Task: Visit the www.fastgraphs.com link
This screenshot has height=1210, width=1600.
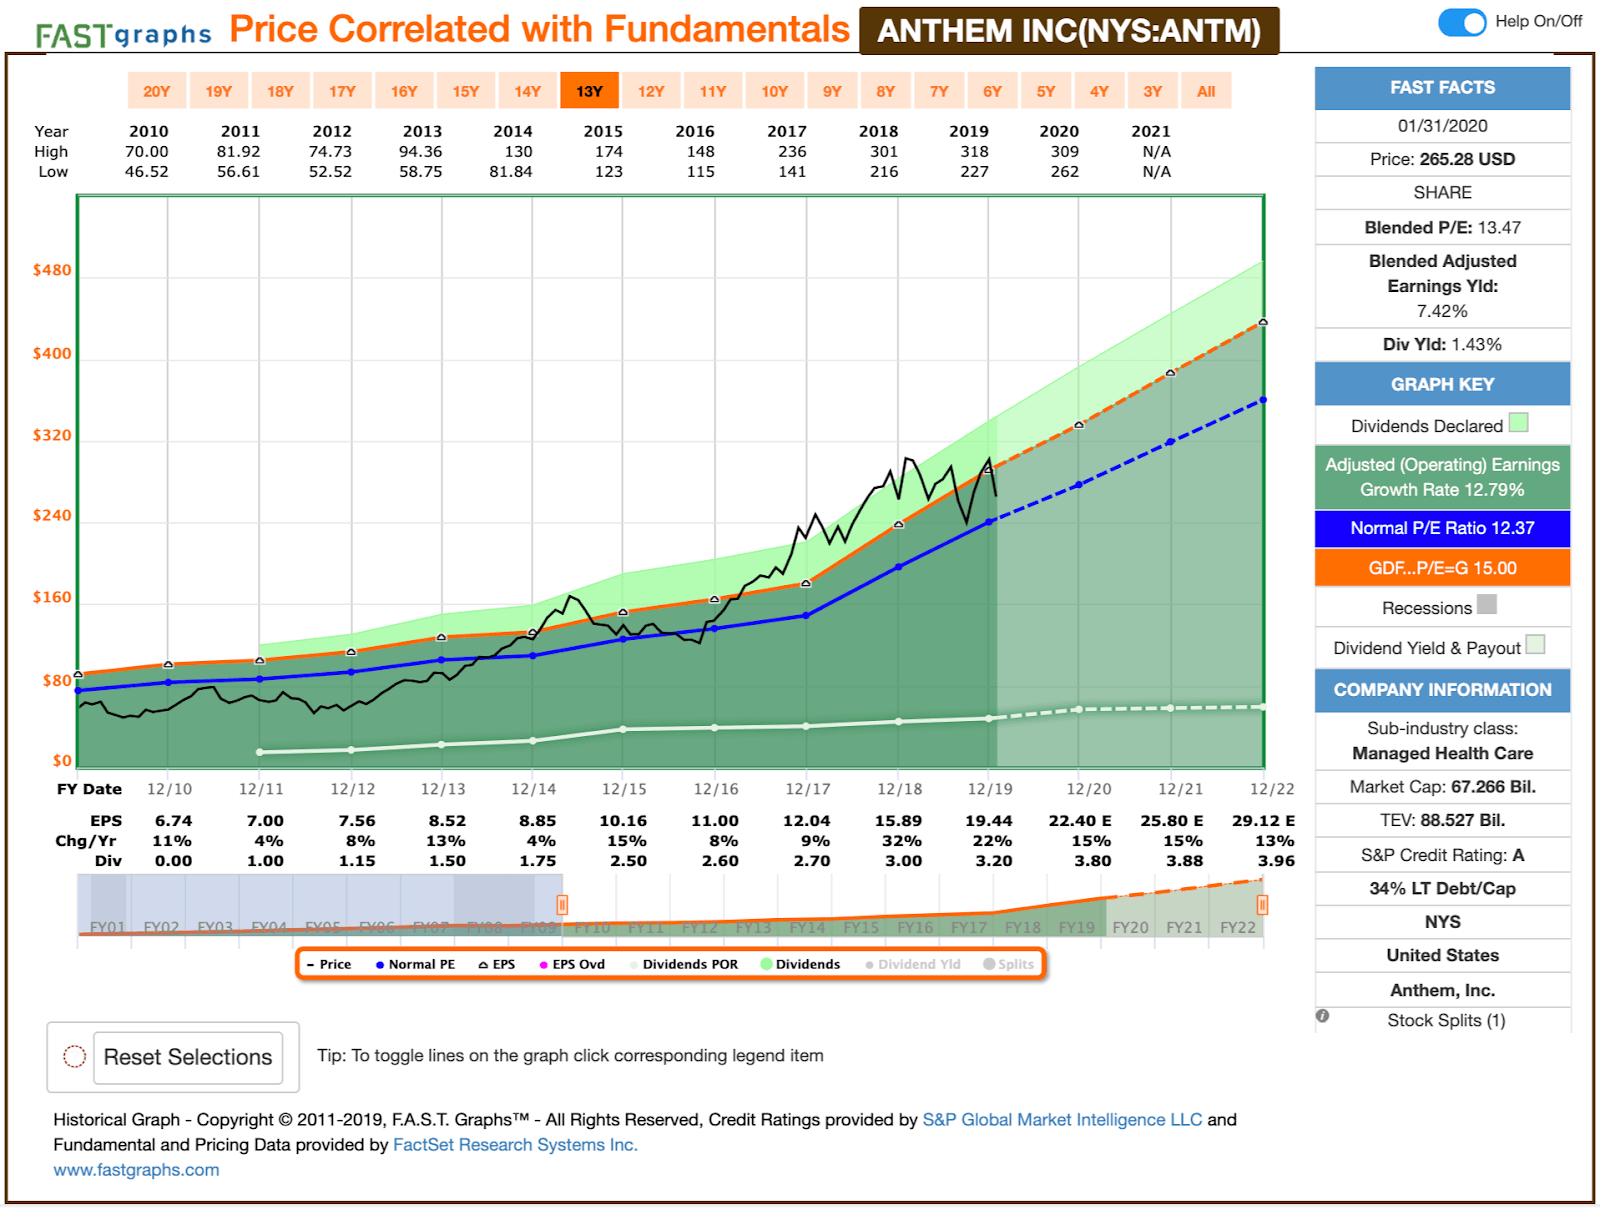Action: (x=136, y=1169)
